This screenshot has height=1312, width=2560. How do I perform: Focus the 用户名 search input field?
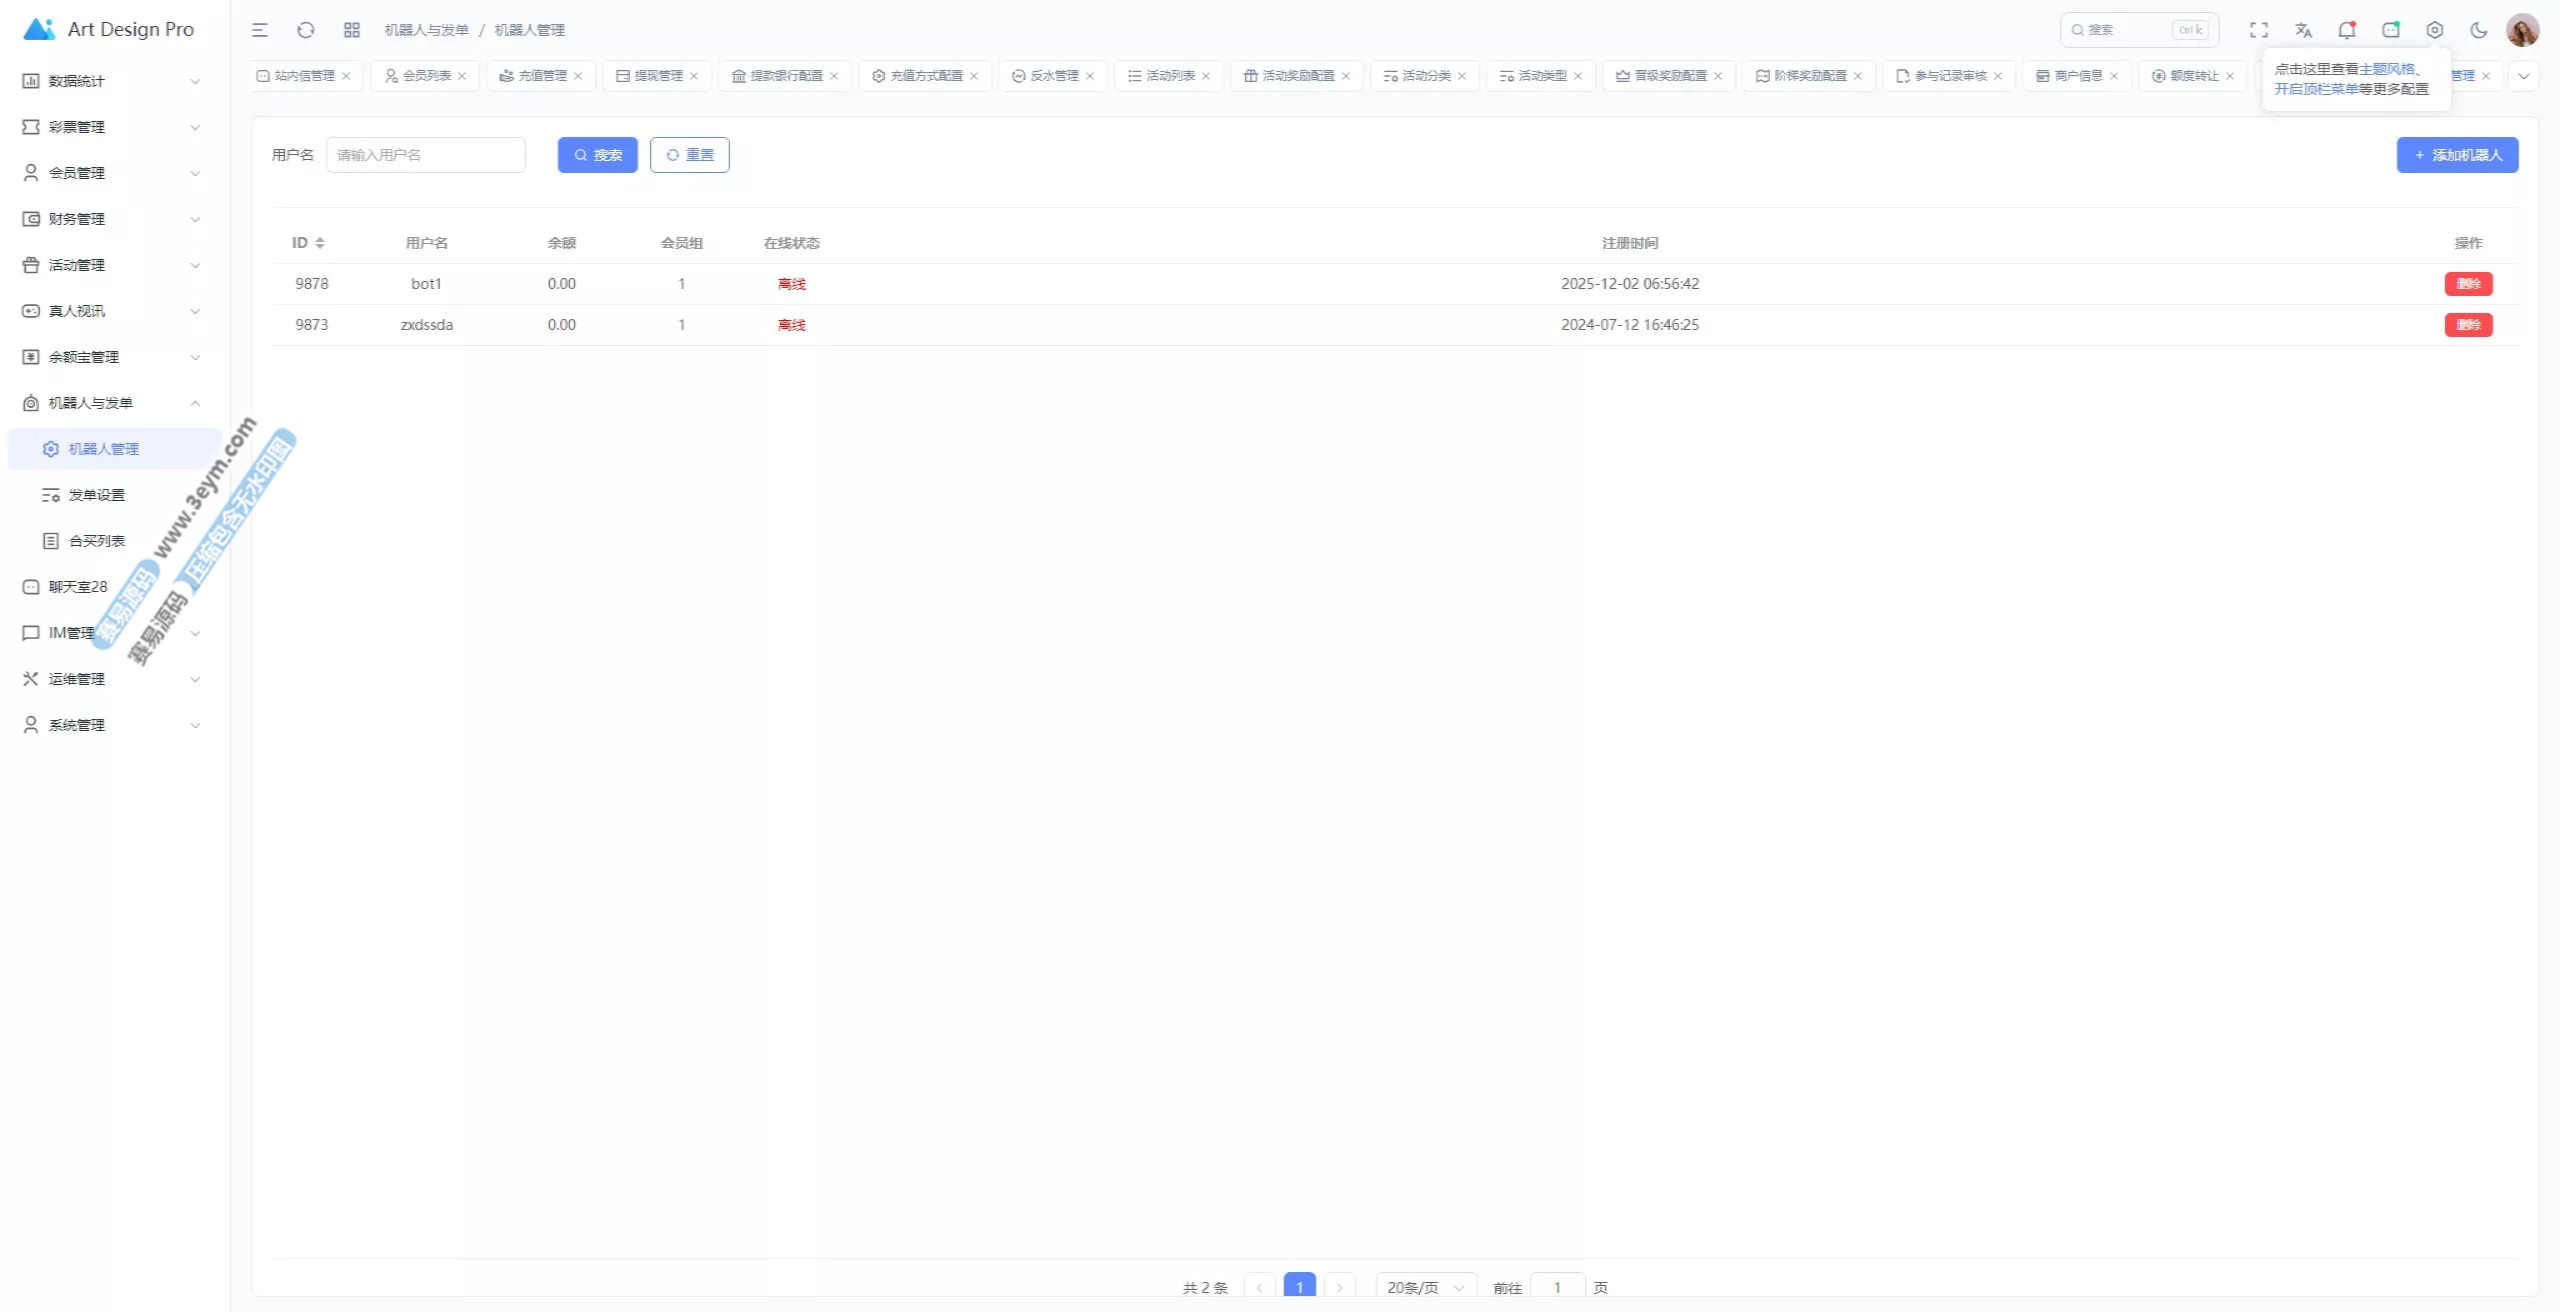coord(425,155)
